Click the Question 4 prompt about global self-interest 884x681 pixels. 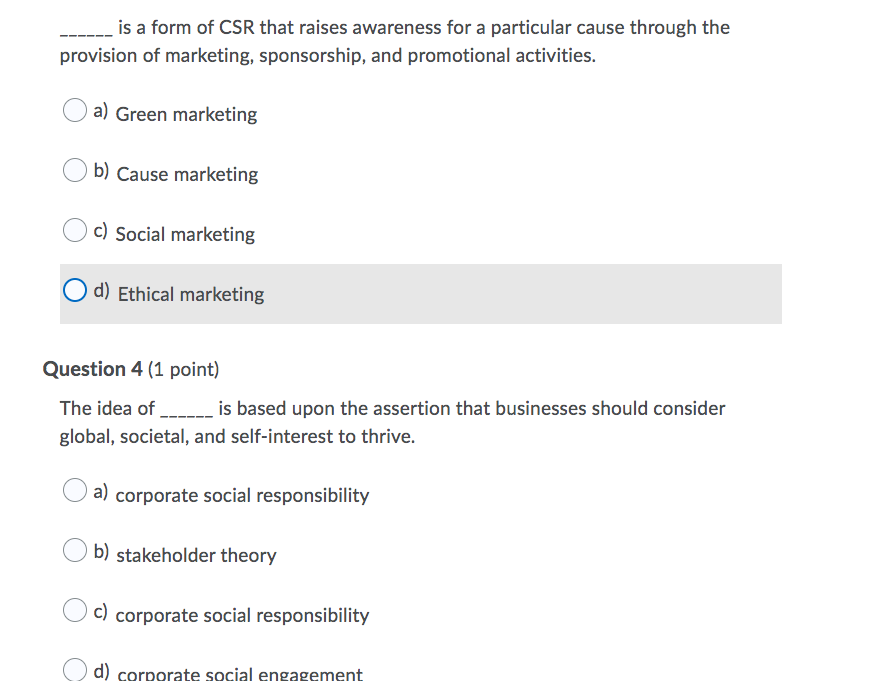[392, 421]
